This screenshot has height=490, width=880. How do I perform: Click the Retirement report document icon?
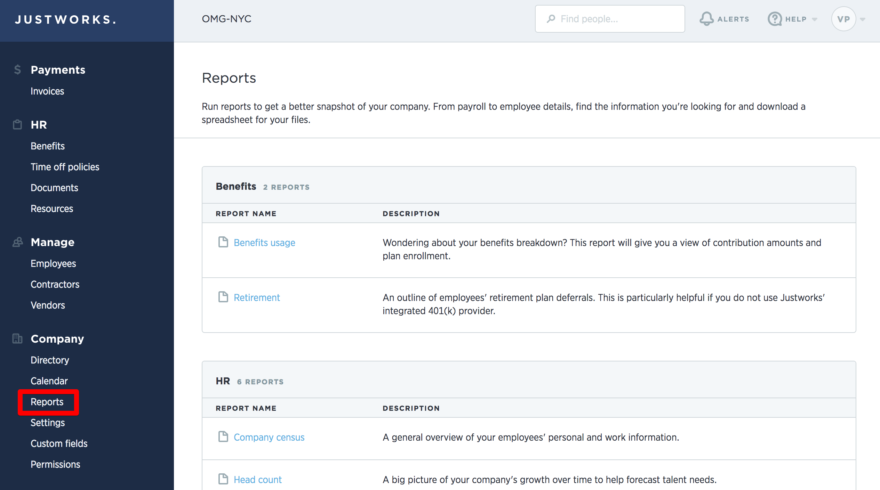tap(223, 297)
